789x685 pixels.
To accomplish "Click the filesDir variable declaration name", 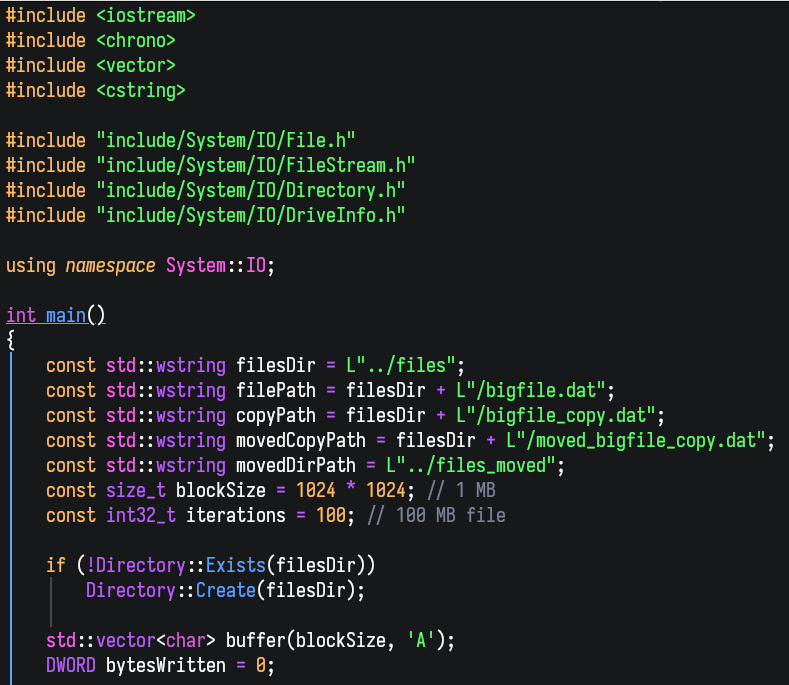I will click(x=275, y=365).
